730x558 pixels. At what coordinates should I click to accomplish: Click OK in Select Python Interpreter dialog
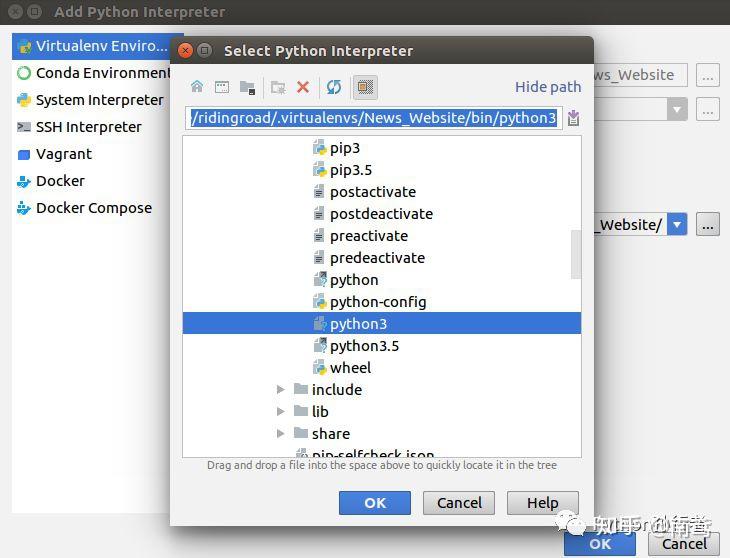coord(375,503)
